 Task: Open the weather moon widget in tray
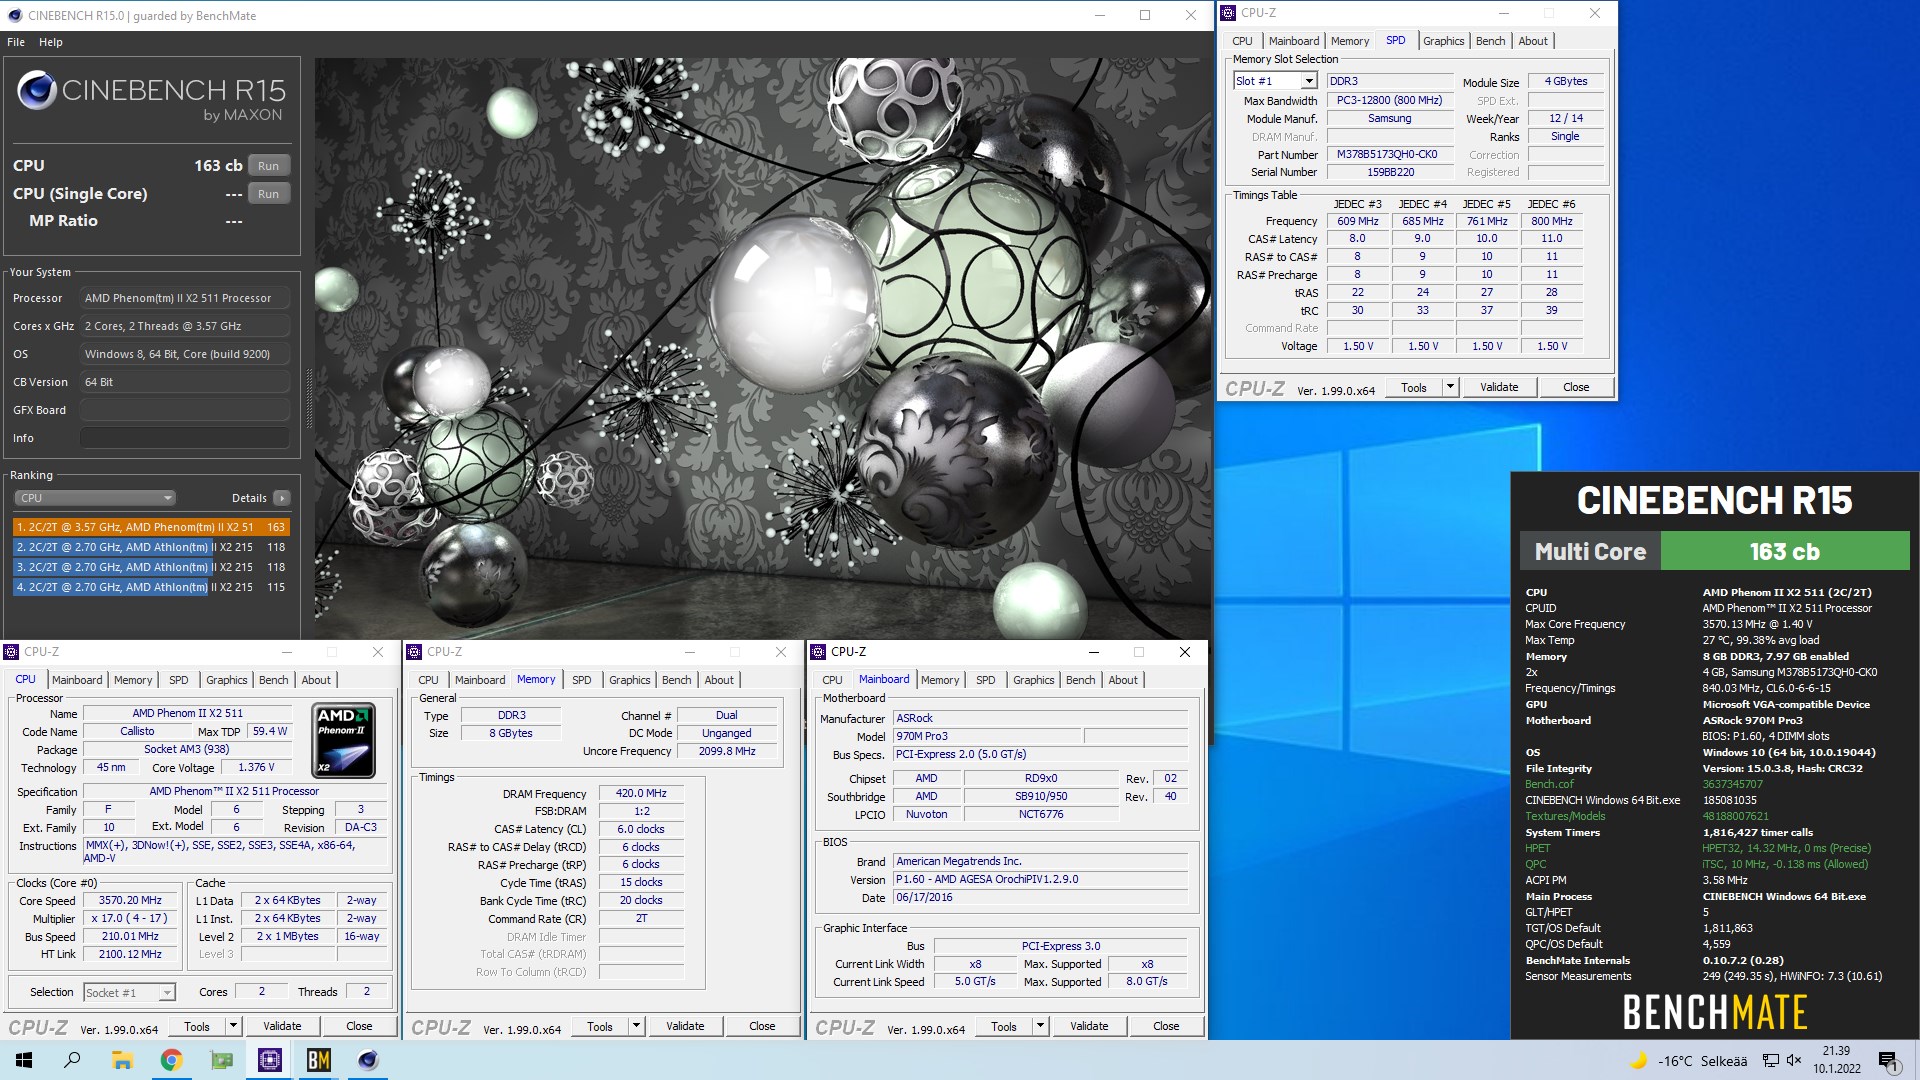click(1638, 1060)
